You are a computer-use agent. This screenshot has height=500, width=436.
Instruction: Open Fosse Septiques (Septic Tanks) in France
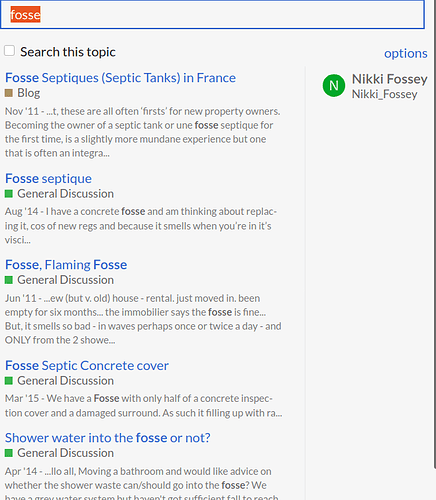pos(120,78)
